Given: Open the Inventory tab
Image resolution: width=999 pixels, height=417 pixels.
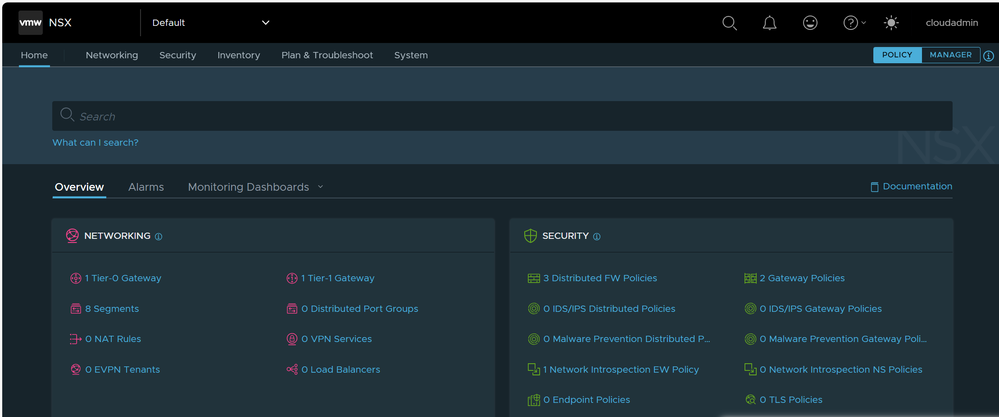Looking at the screenshot, I should point(238,55).
